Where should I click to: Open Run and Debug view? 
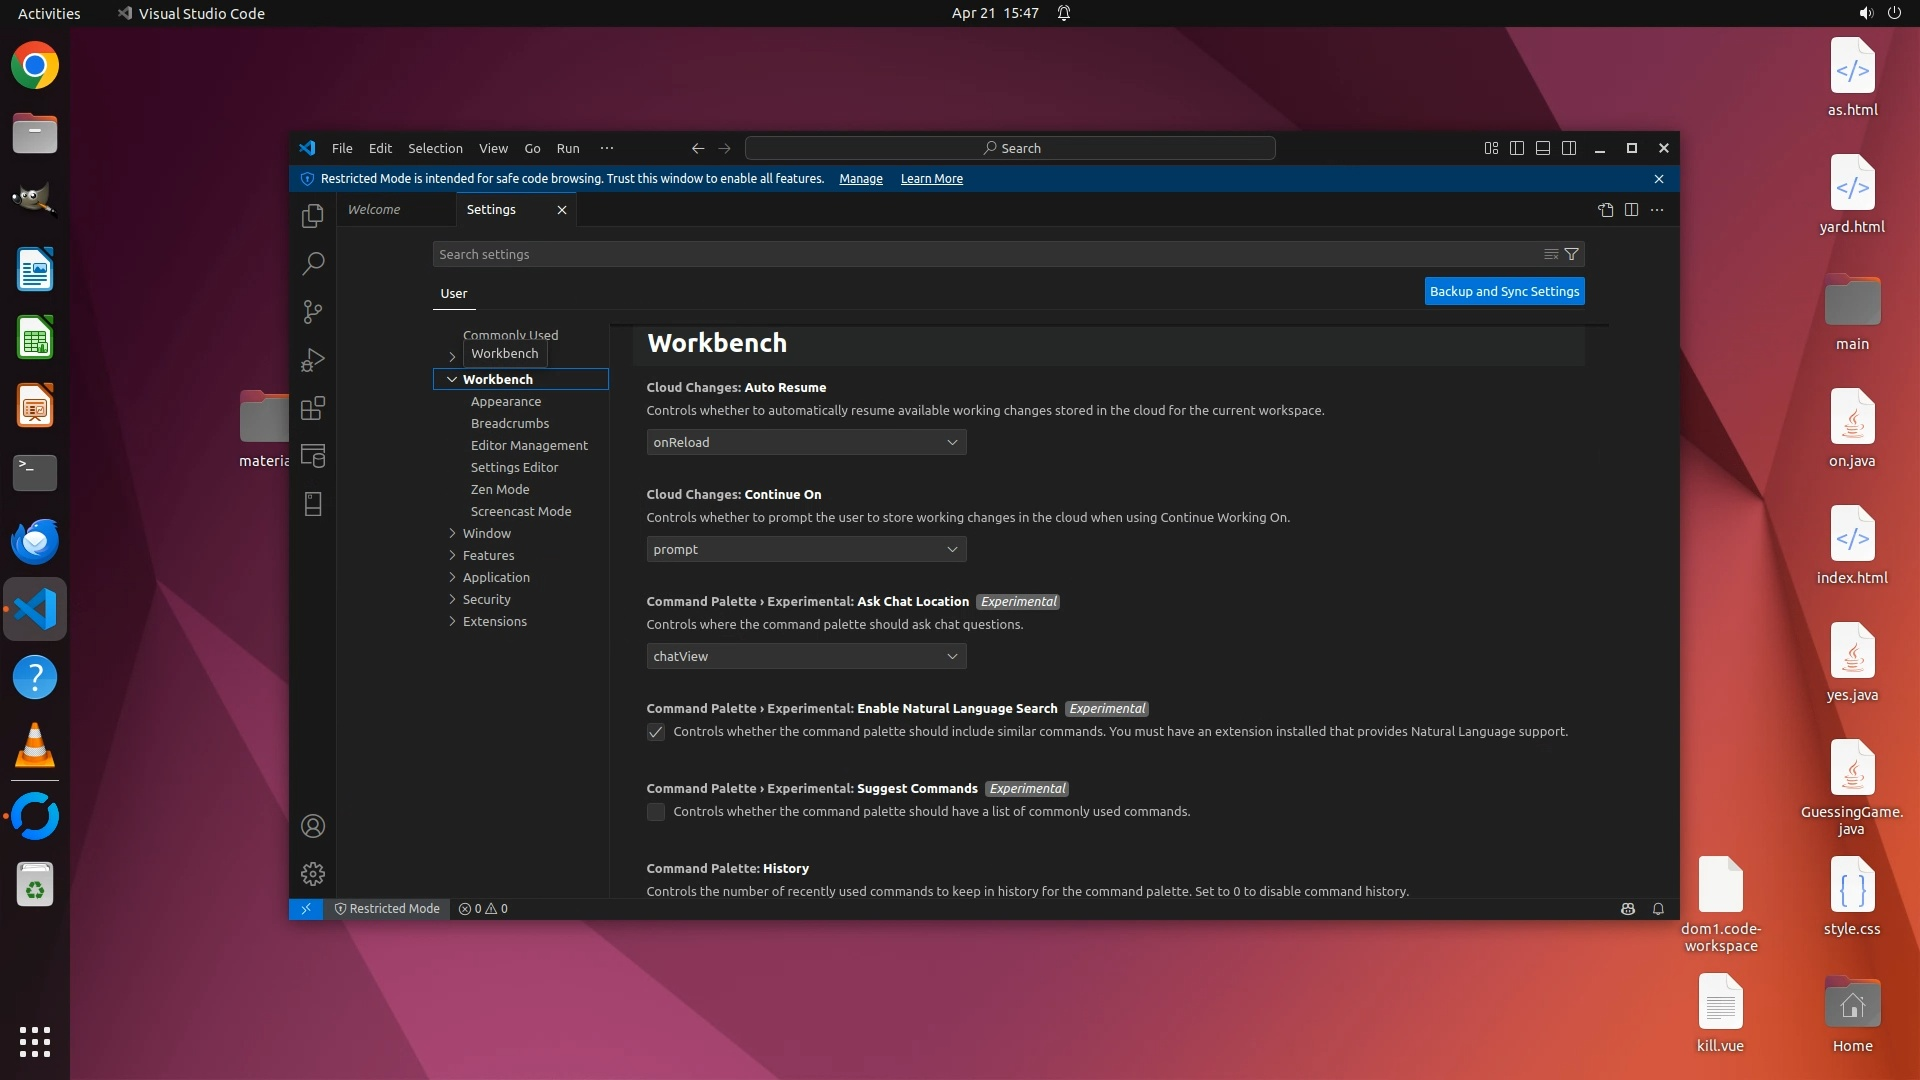pos(313,360)
